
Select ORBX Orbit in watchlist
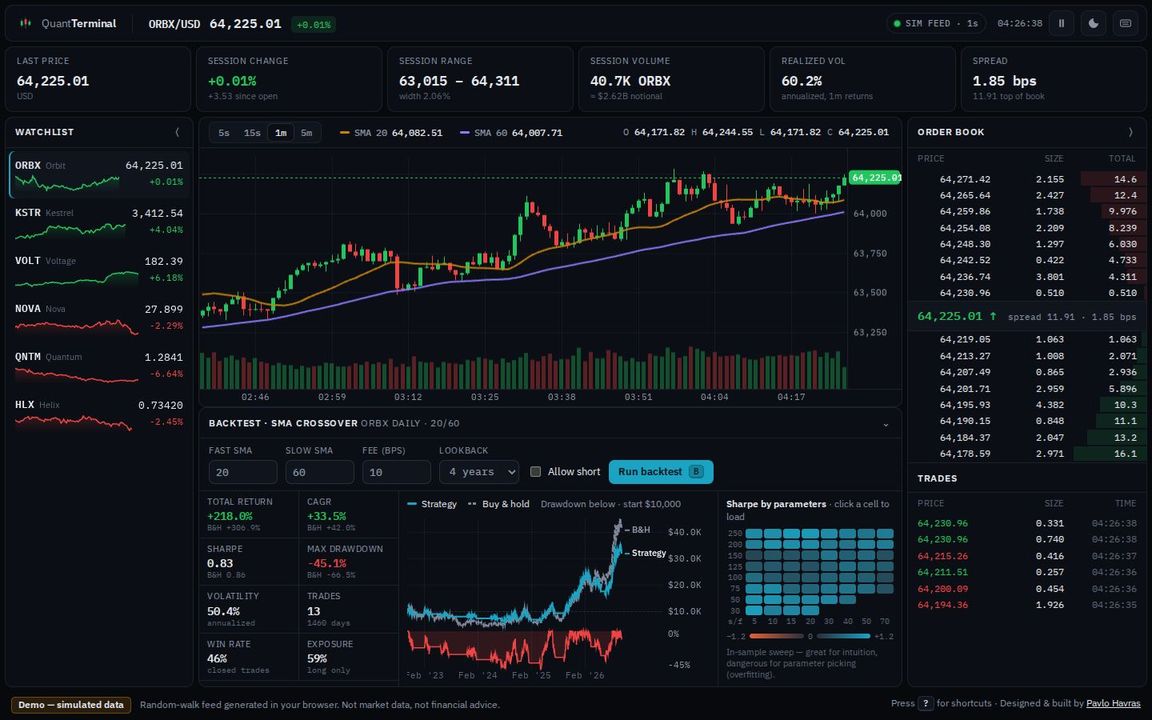99,175
